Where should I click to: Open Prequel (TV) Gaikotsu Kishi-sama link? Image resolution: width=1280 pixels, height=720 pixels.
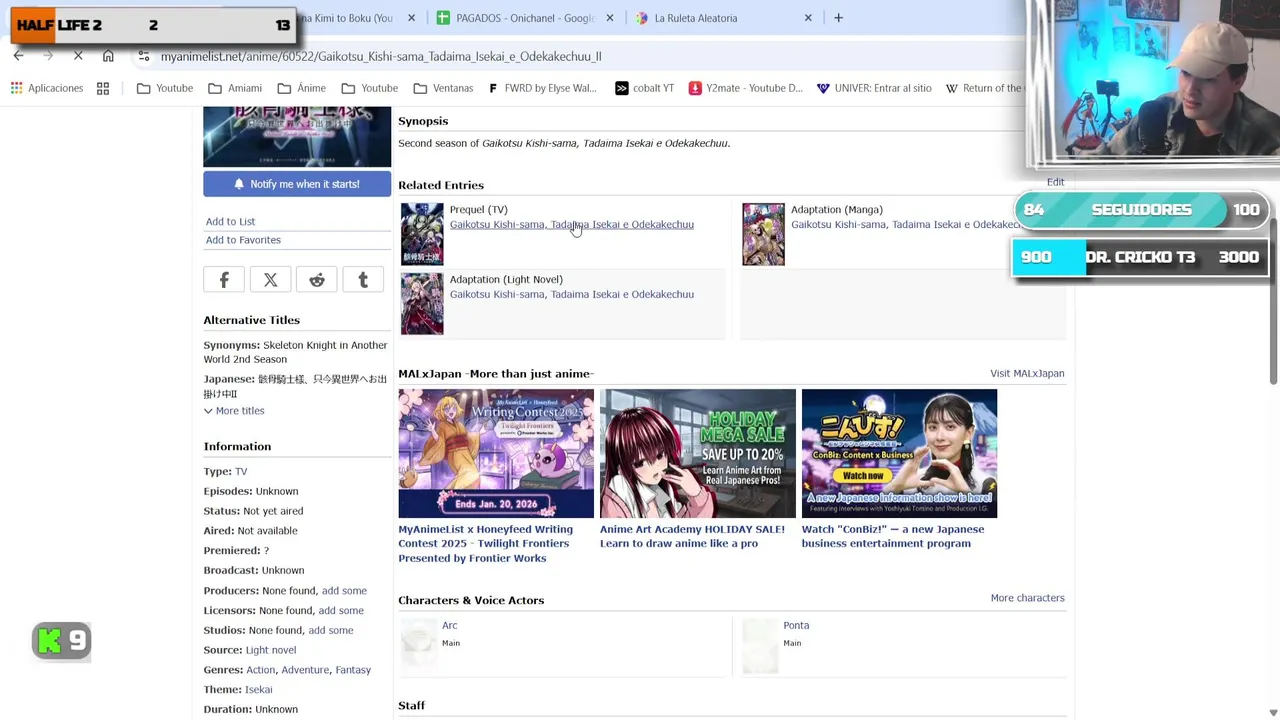point(571,224)
